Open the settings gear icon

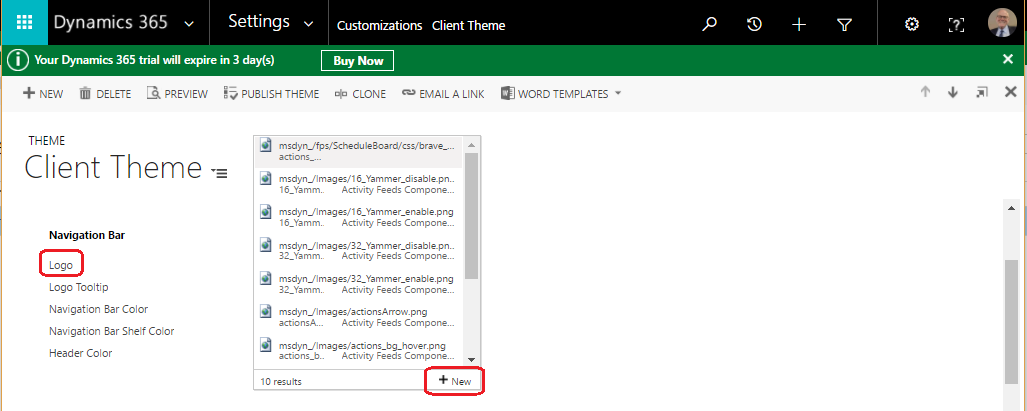[x=911, y=24]
